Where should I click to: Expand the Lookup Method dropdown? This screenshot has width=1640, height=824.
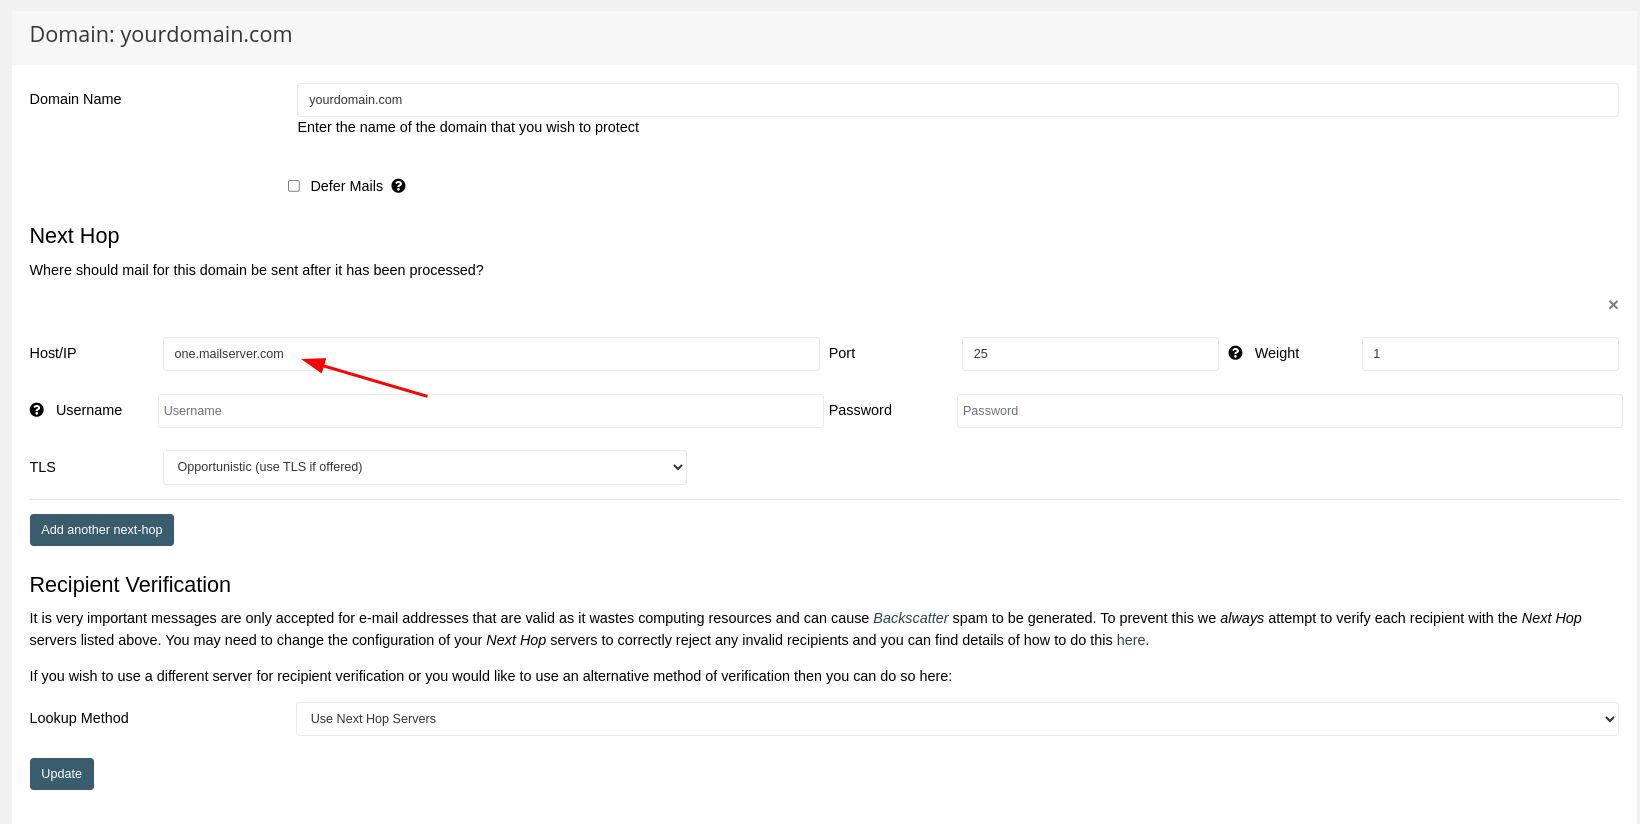(x=956, y=719)
